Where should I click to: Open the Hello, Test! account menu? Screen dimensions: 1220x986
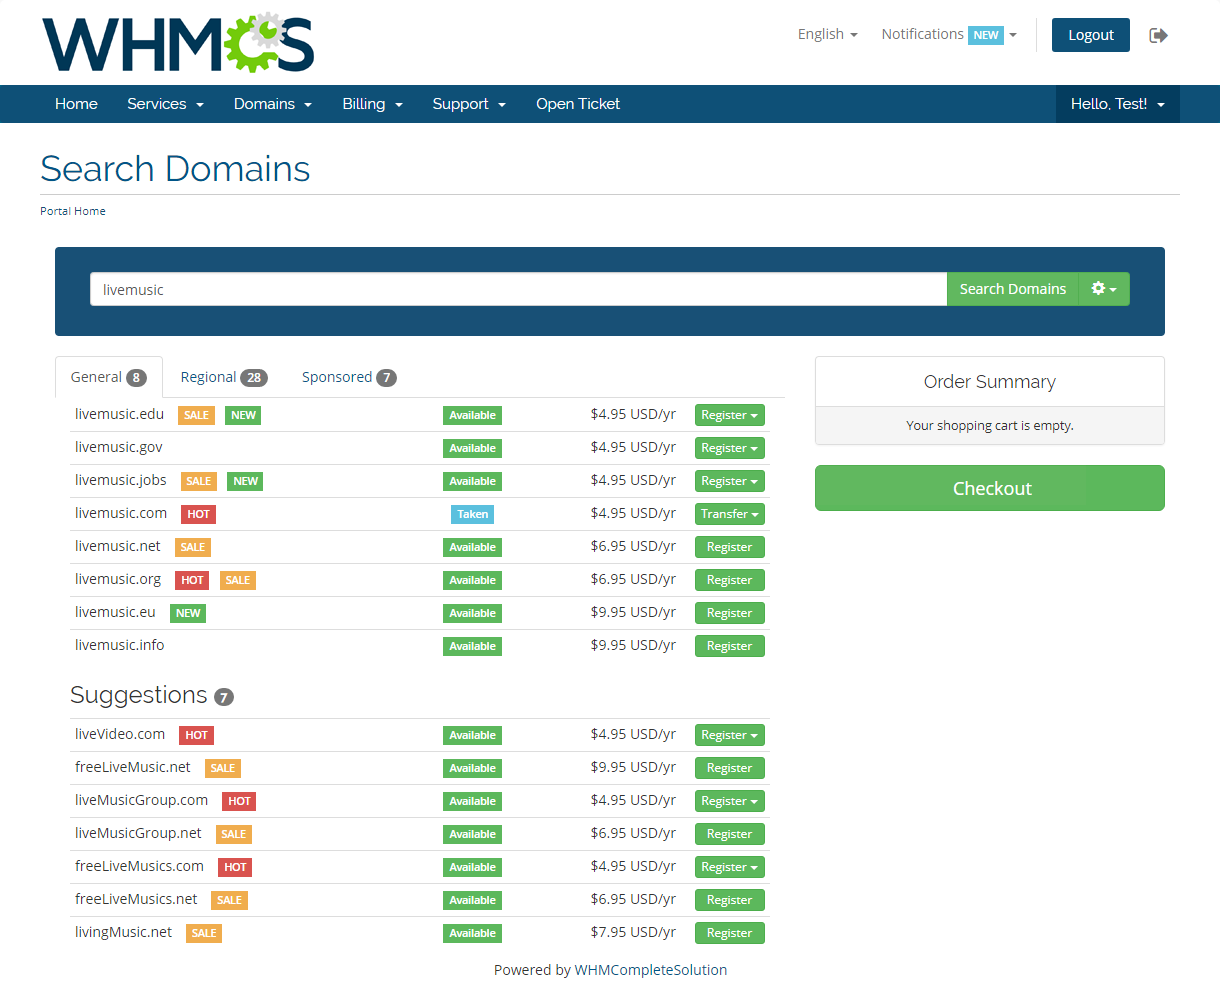(x=1117, y=104)
